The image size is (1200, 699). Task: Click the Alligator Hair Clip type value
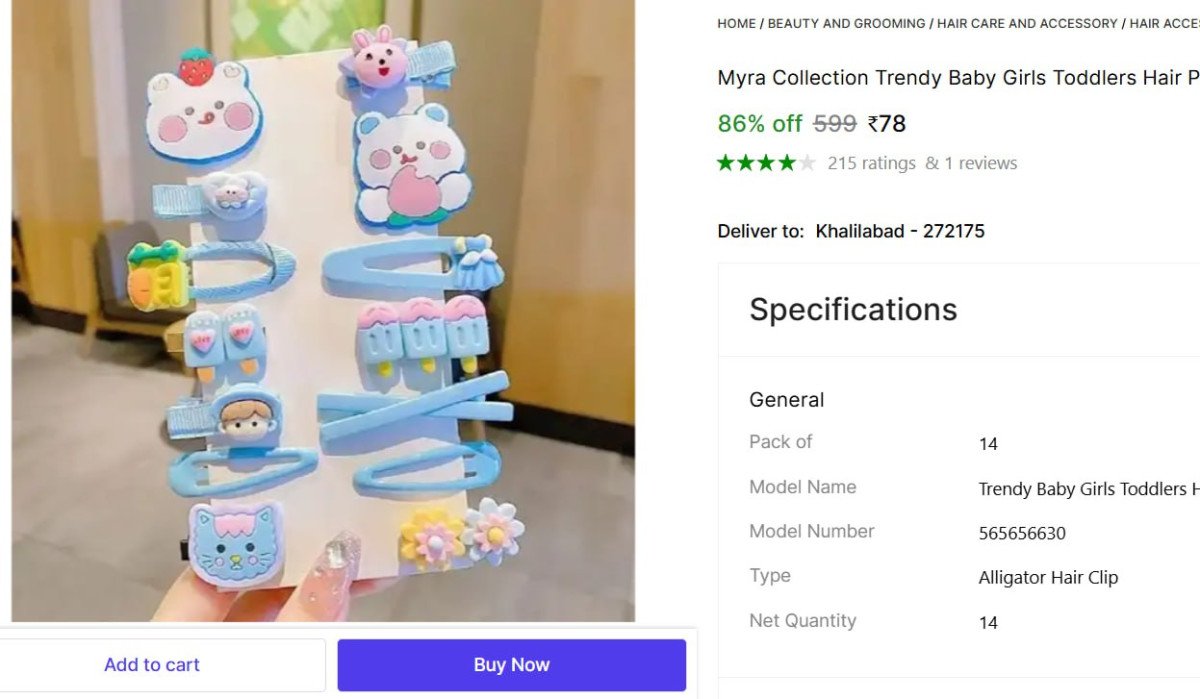click(1048, 577)
